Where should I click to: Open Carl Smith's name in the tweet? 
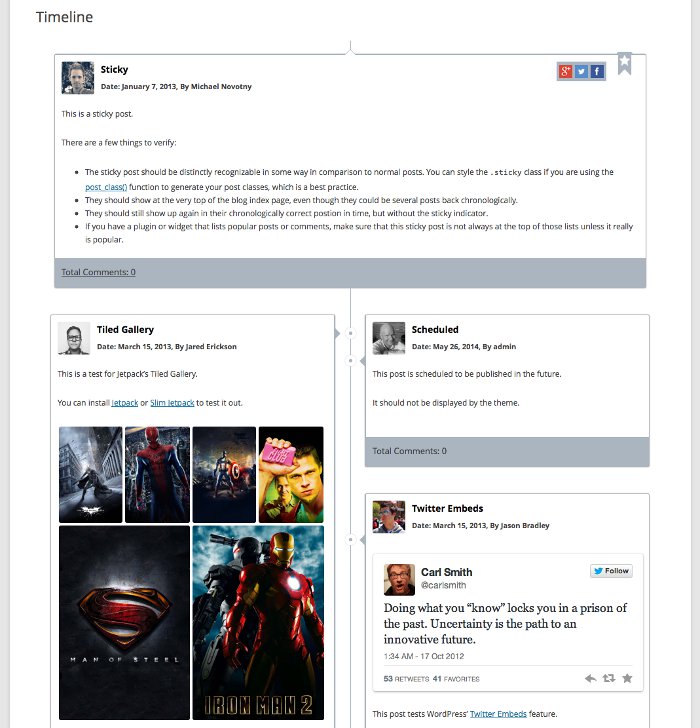(x=447, y=572)
